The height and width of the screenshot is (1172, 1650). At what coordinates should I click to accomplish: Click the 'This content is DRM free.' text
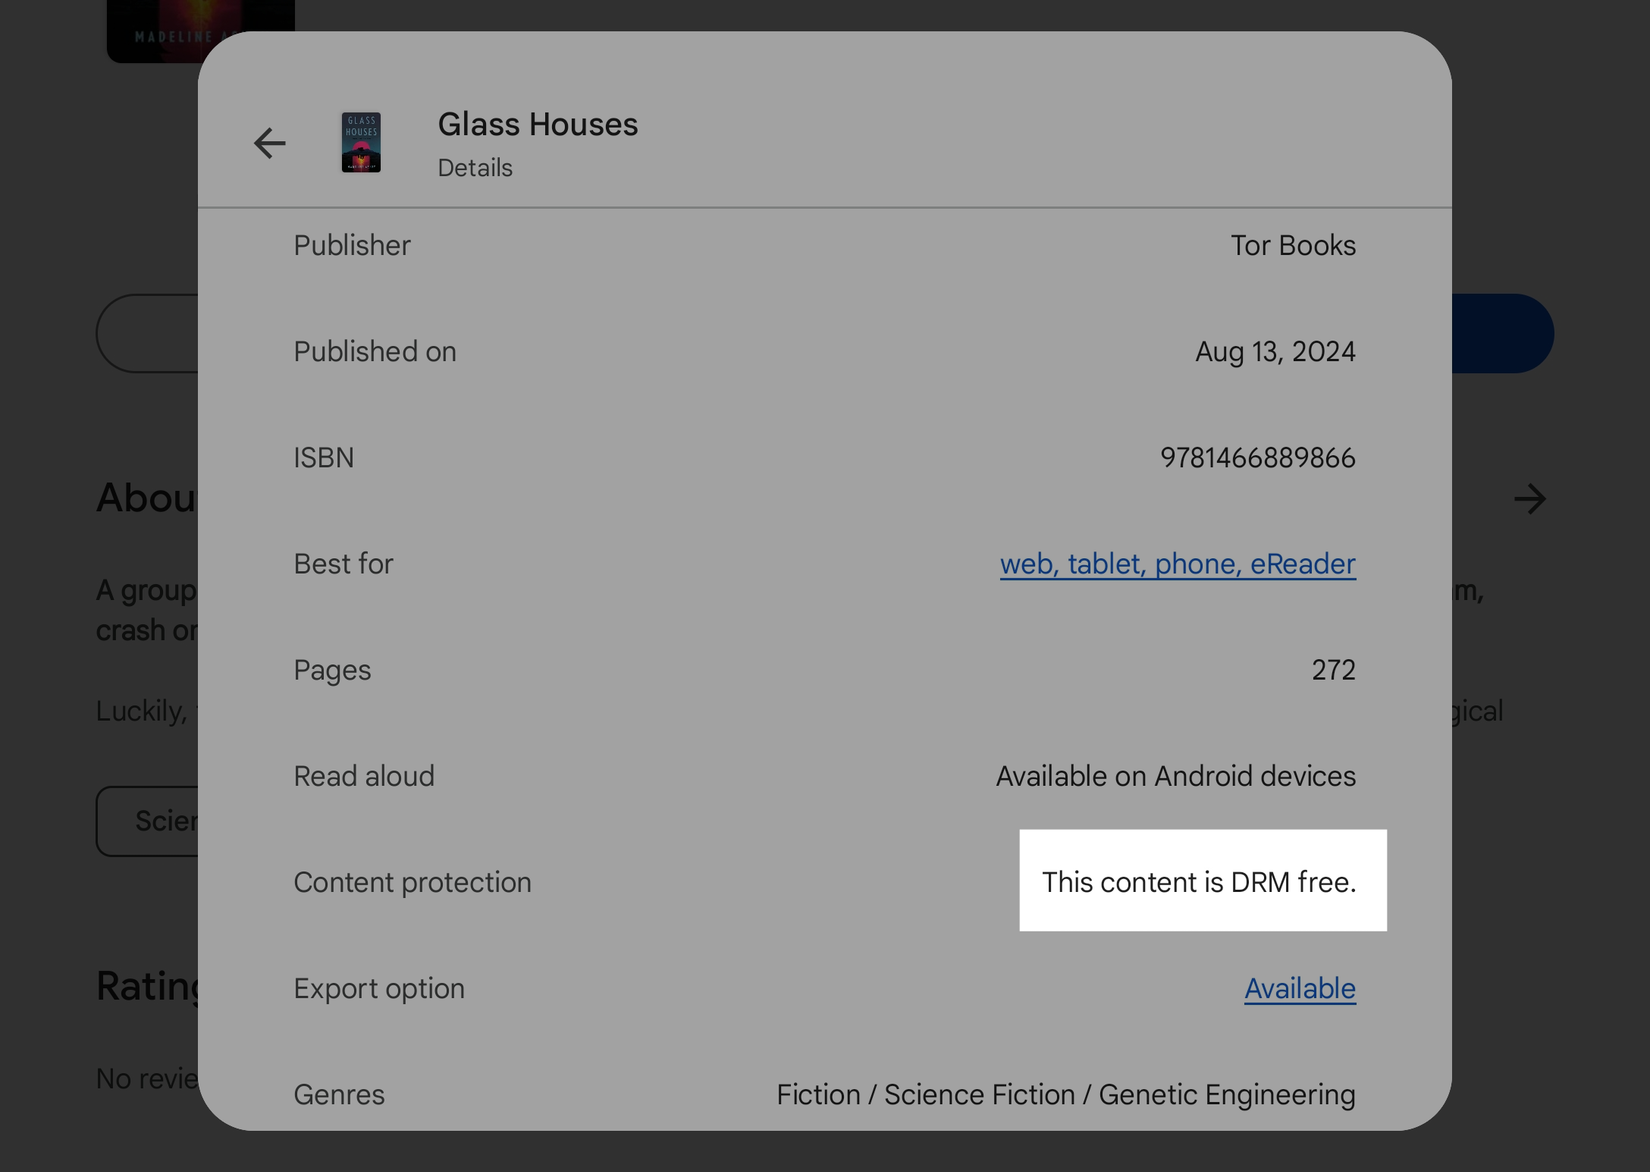click(x=1198, y=882)
